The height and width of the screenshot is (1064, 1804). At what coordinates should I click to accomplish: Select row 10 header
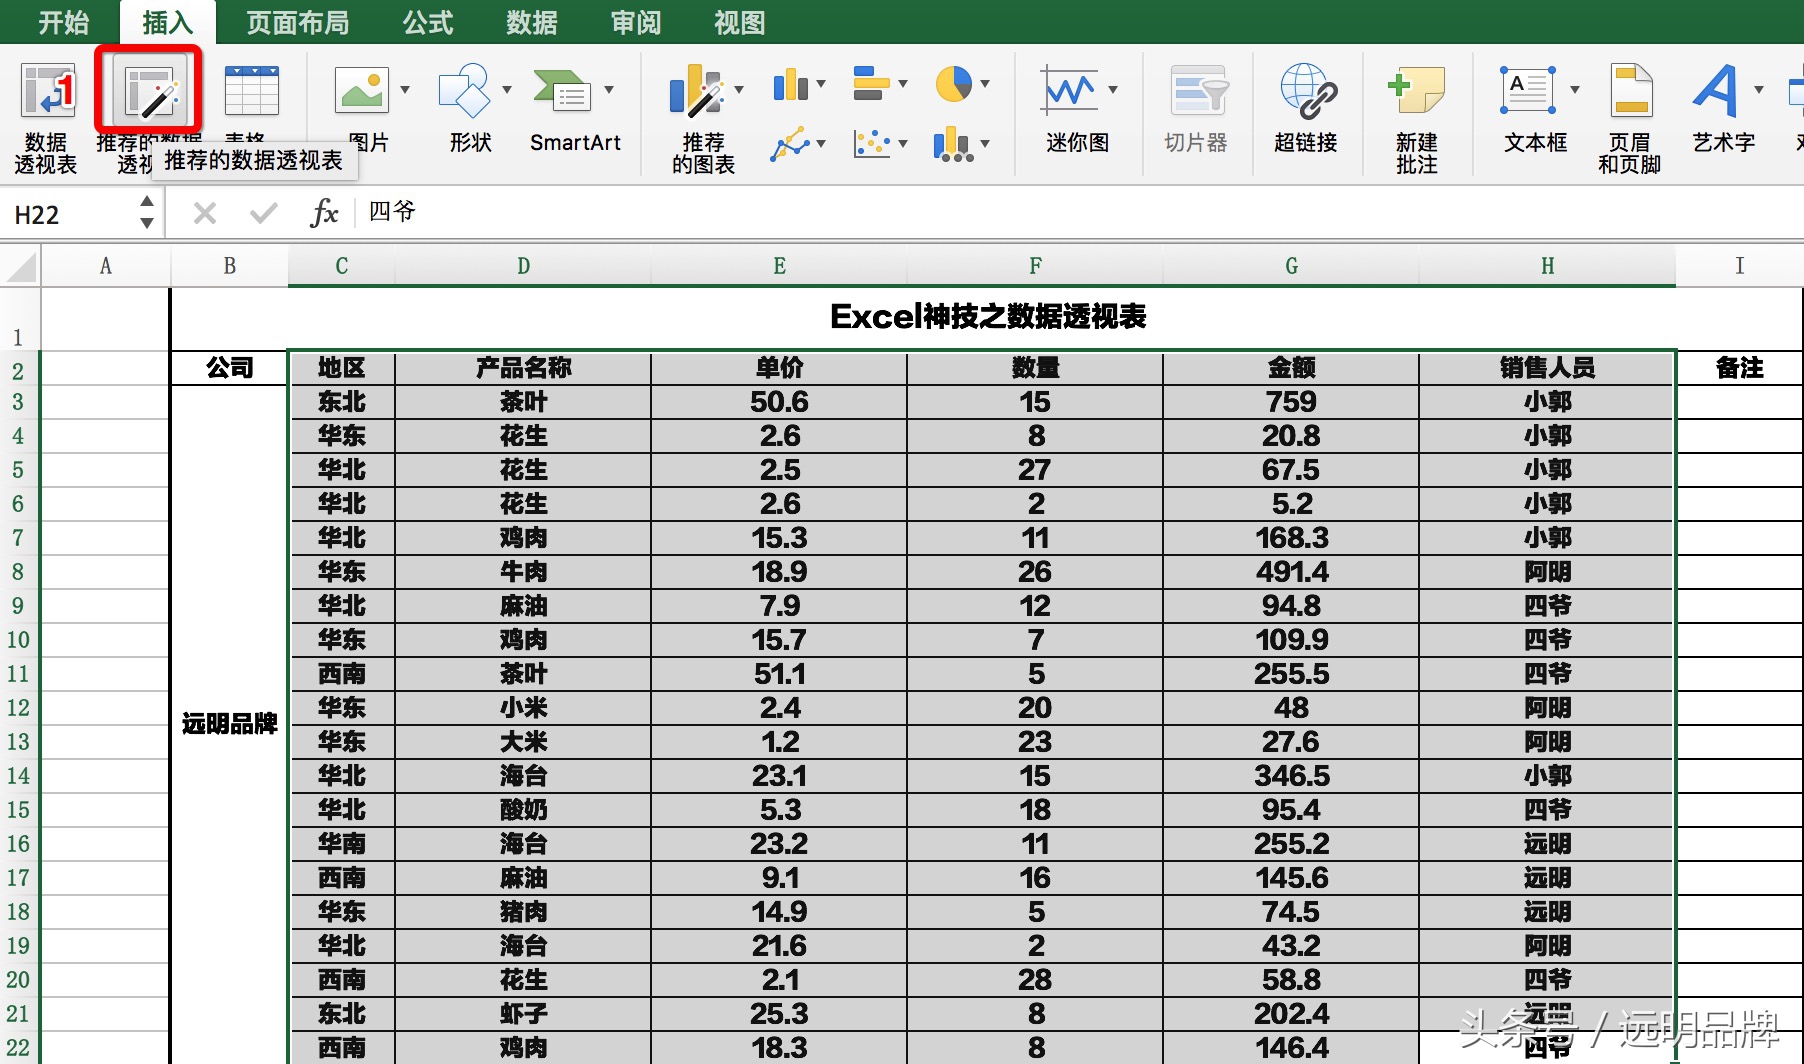pyautogui.click(x=19, y=640)
